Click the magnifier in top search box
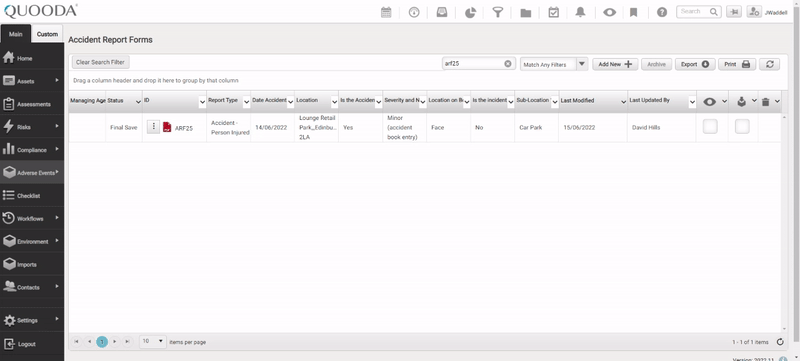Screen dimensions: 800x361 [714, 12]
